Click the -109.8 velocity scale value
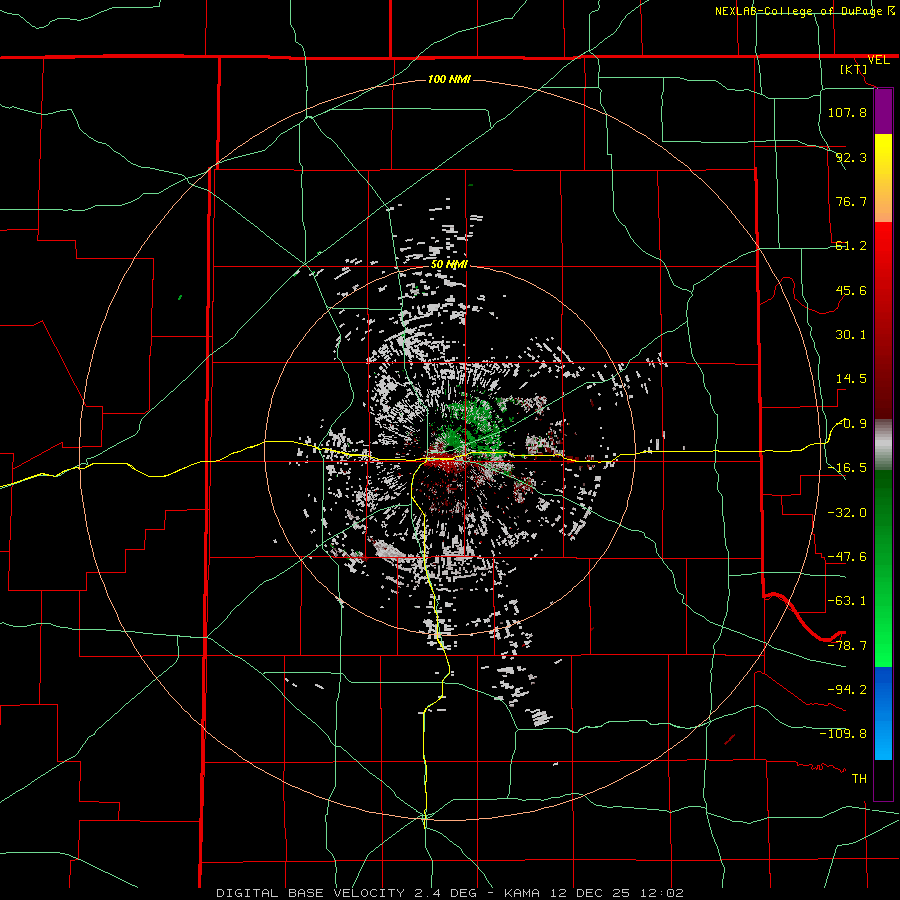Viewport: 900px width, 900px height. [x=843, y=734]
